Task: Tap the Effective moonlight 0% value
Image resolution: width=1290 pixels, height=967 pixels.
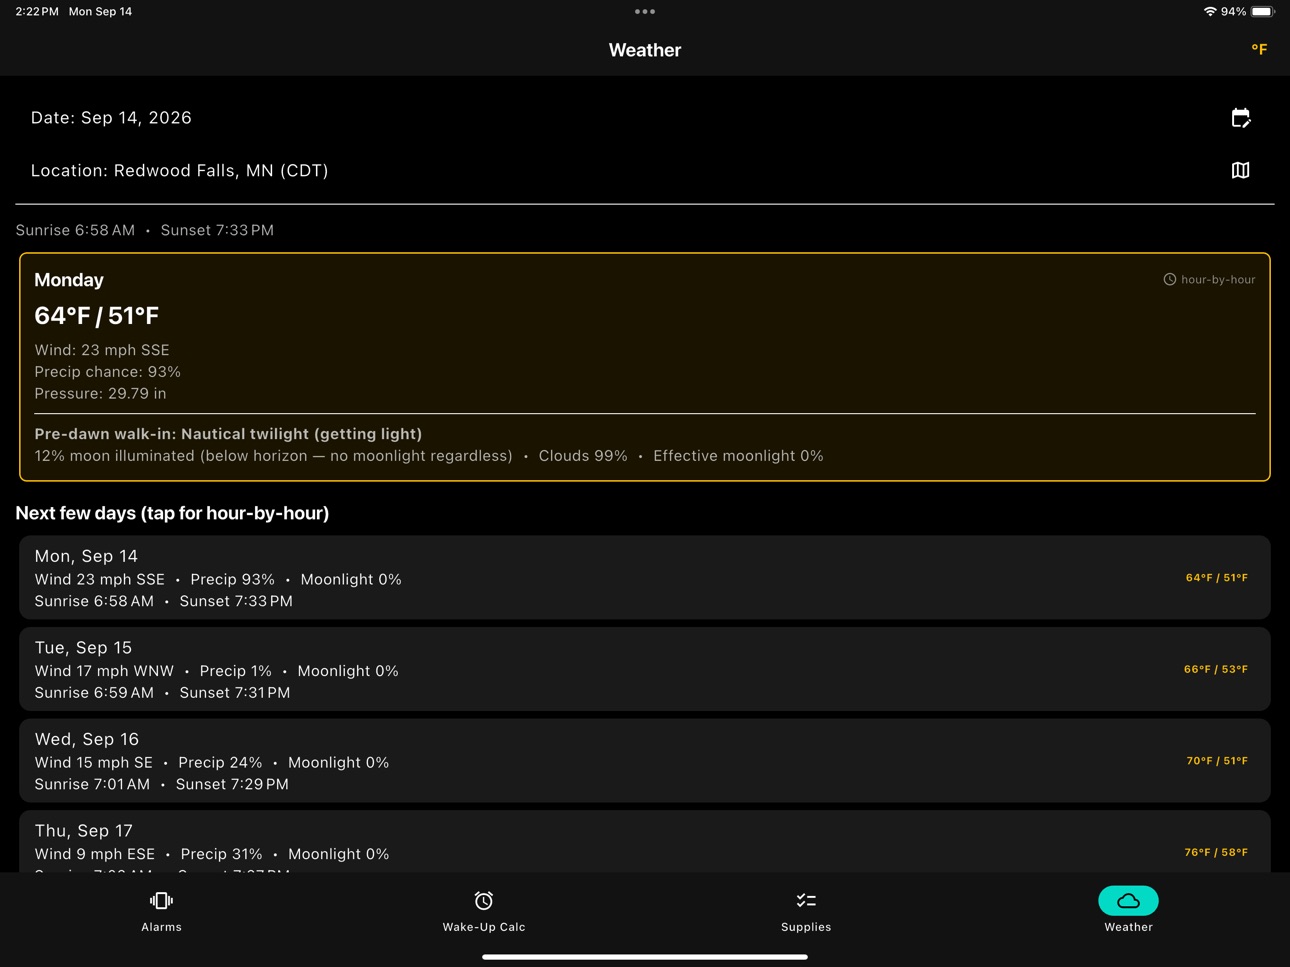Action: click(738, 456)
